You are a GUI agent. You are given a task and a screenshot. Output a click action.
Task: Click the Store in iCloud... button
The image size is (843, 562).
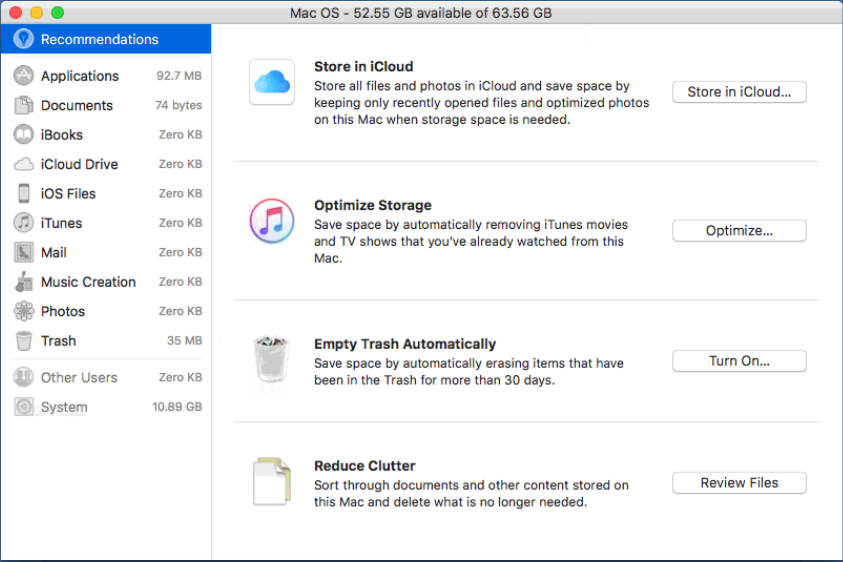point(739,92)
